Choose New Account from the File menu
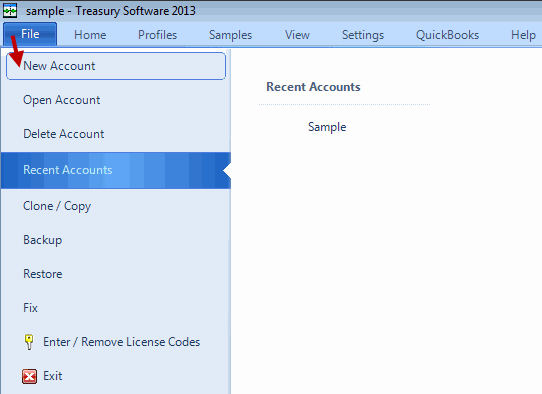 [116, 66]
